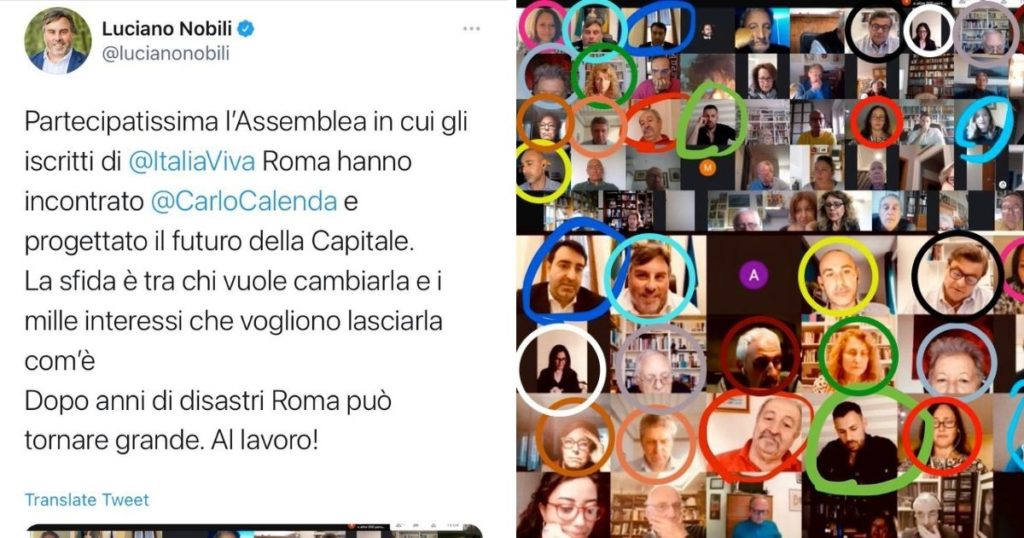Image resolution: width=1024 pixels, height=538 pixels.
Task: Click the Luciano Nobili display name
Action: [167, 29]
